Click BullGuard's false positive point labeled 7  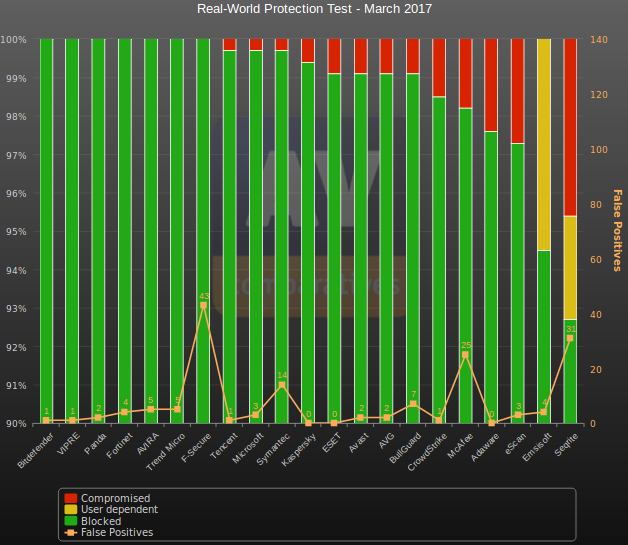[x=413, y=404]
